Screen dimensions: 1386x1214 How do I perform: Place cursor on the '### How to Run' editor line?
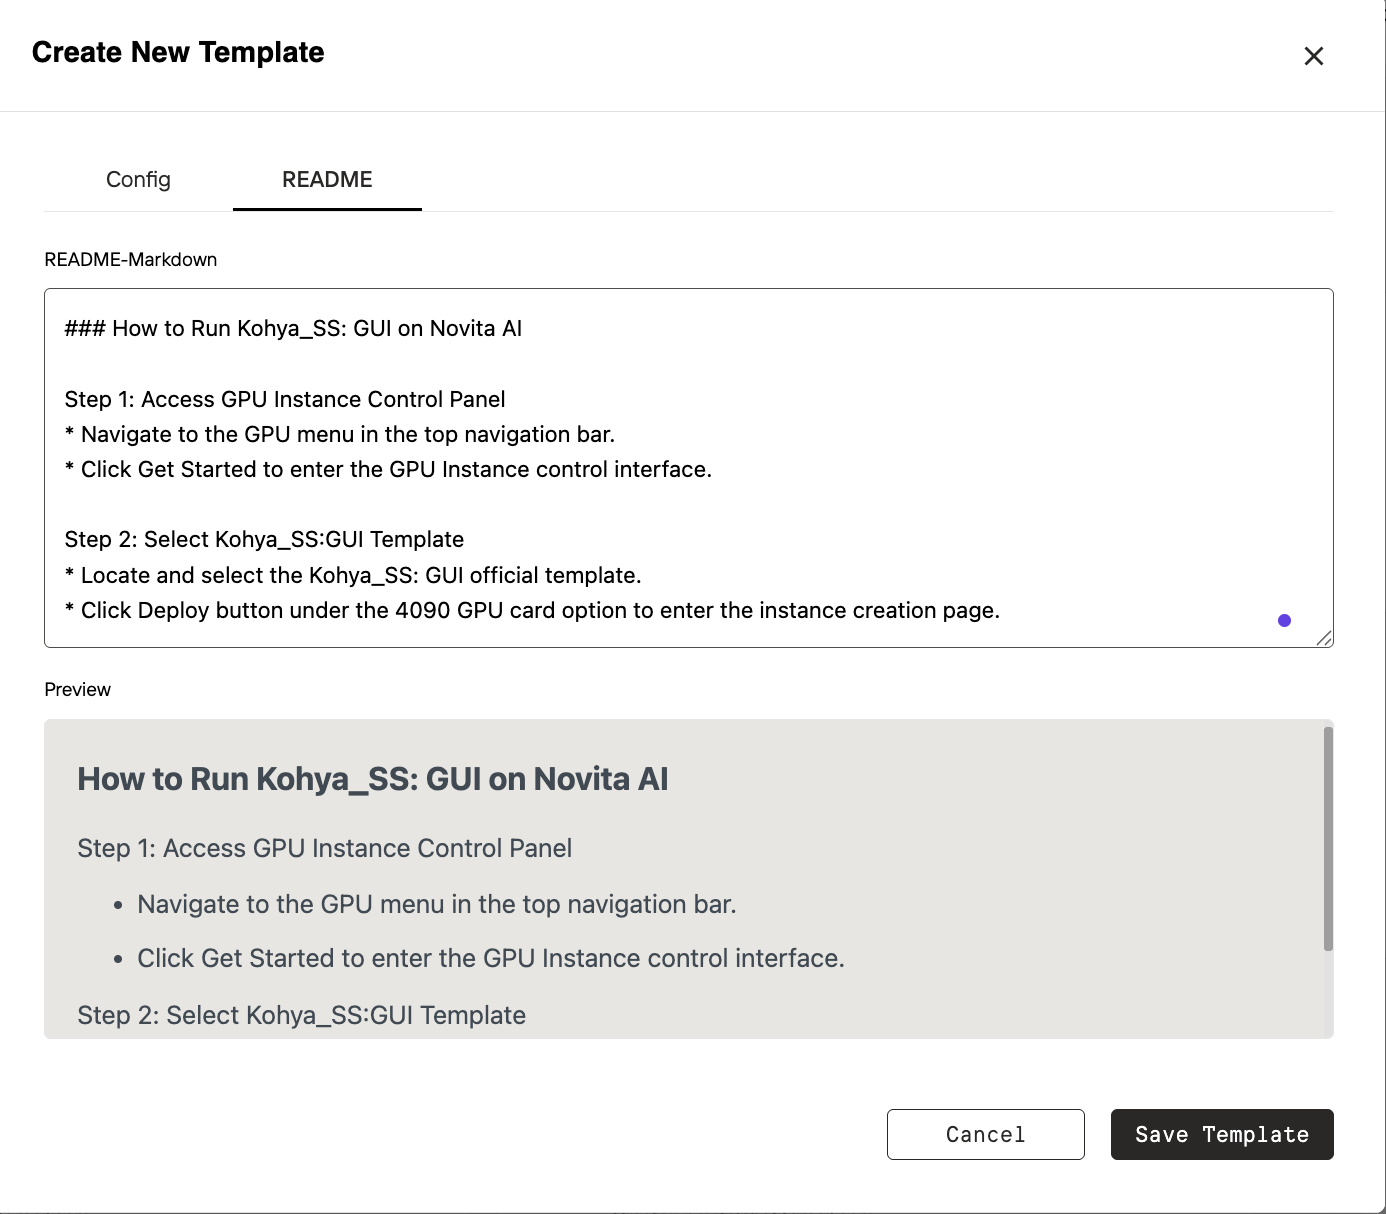293,329
